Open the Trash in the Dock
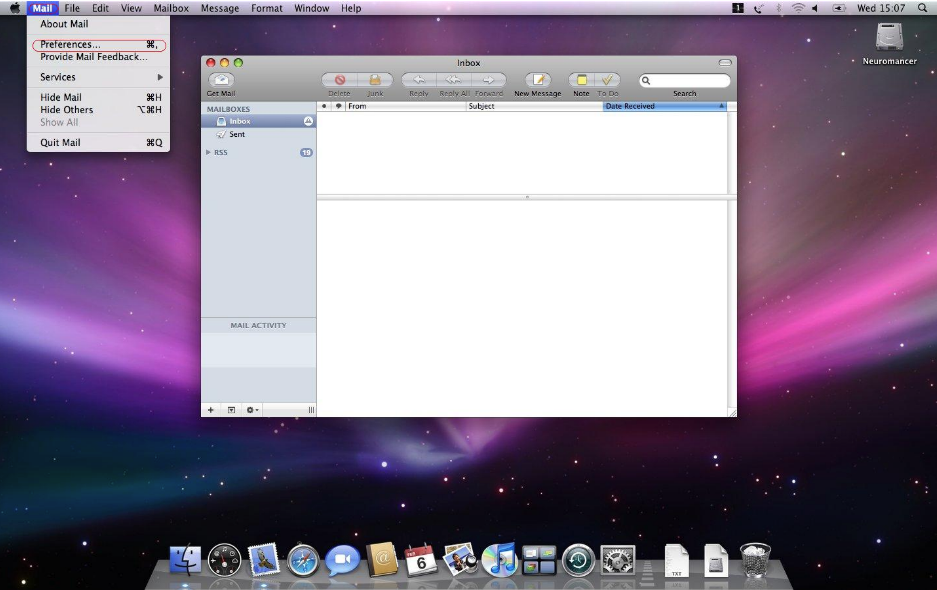 pos(755,560)
